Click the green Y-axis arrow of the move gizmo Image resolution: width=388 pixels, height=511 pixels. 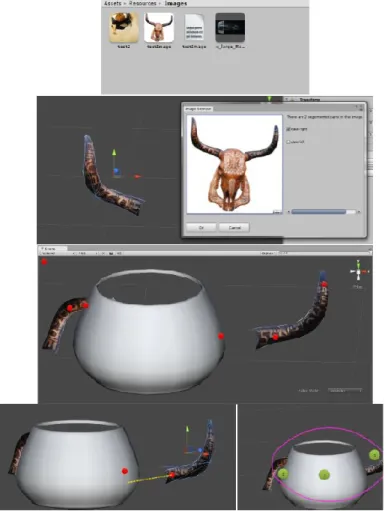114,153
